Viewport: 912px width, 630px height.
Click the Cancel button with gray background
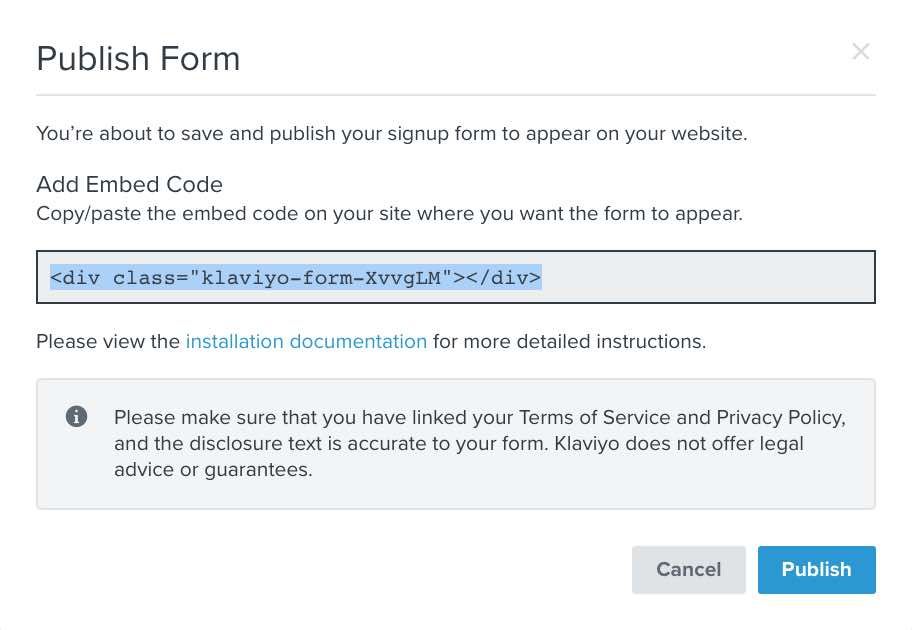pyautogui.click(x=688, y=569)
